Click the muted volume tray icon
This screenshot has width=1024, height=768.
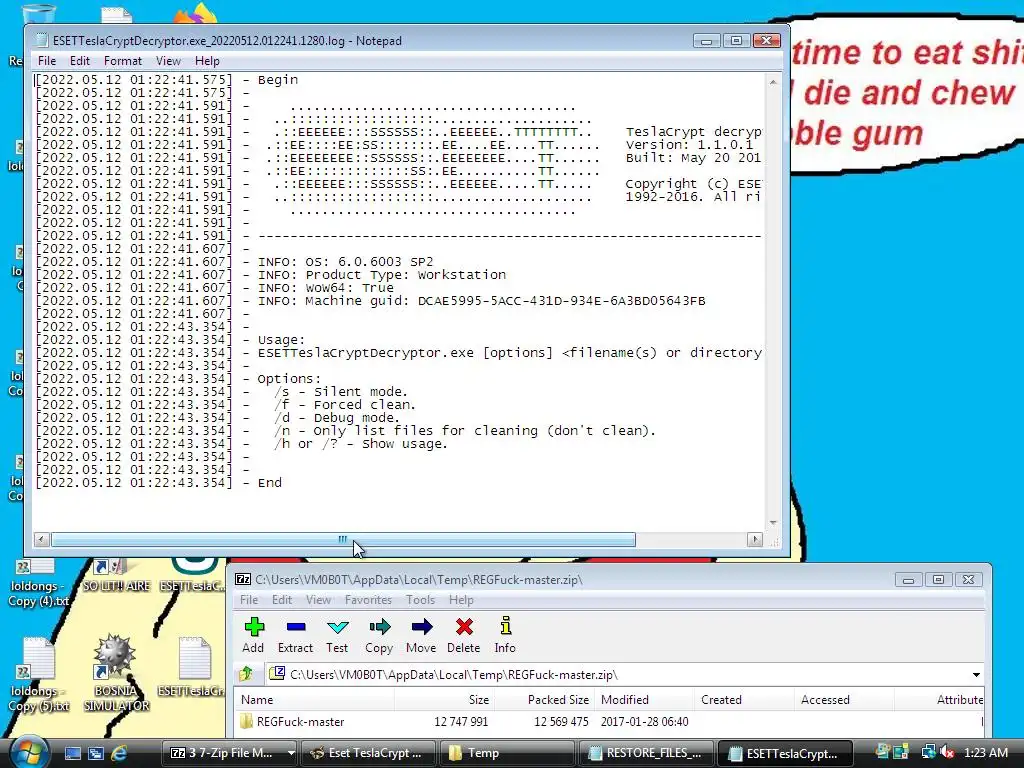coord(947,752)
